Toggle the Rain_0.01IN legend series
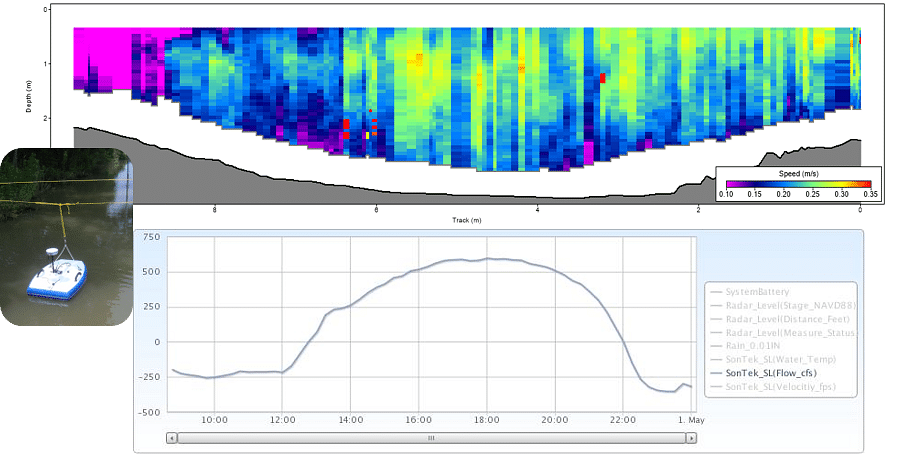The image size is (911, 454). point(747,346)
